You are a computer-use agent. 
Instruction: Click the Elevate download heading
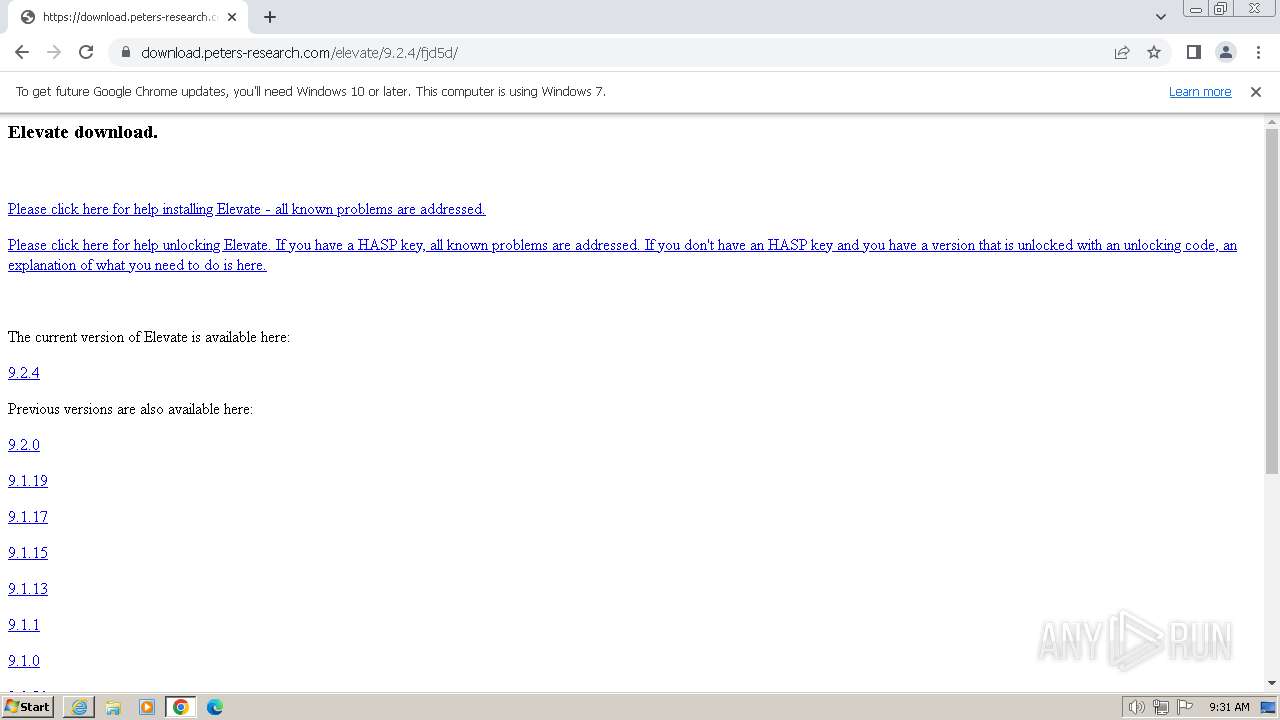[83, 132]
